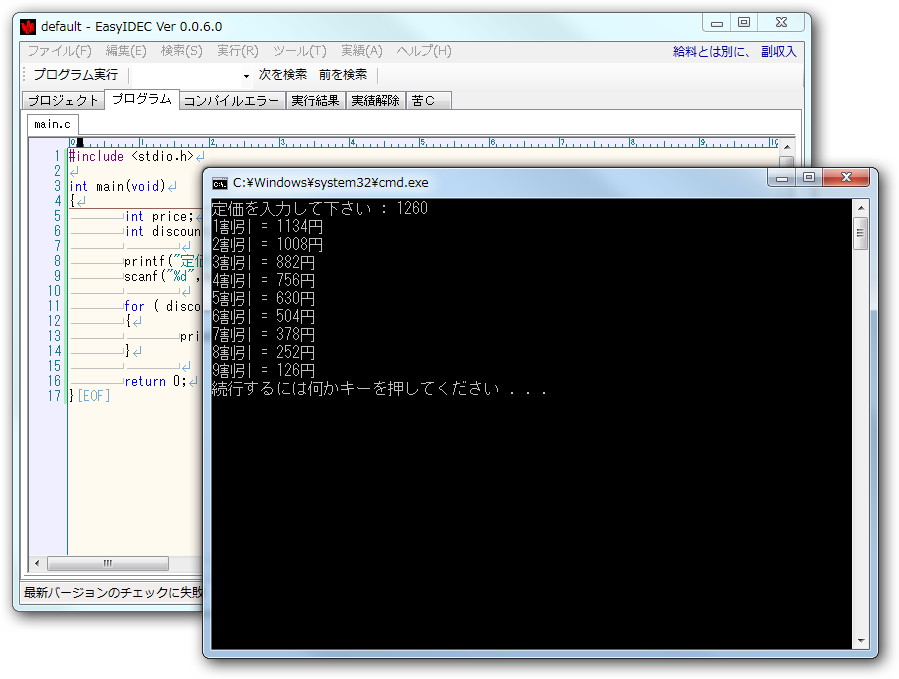The height and width of the screenshot is (679, 899).
Task: Switch to the プログラム tab
Action: click(139, 100)
